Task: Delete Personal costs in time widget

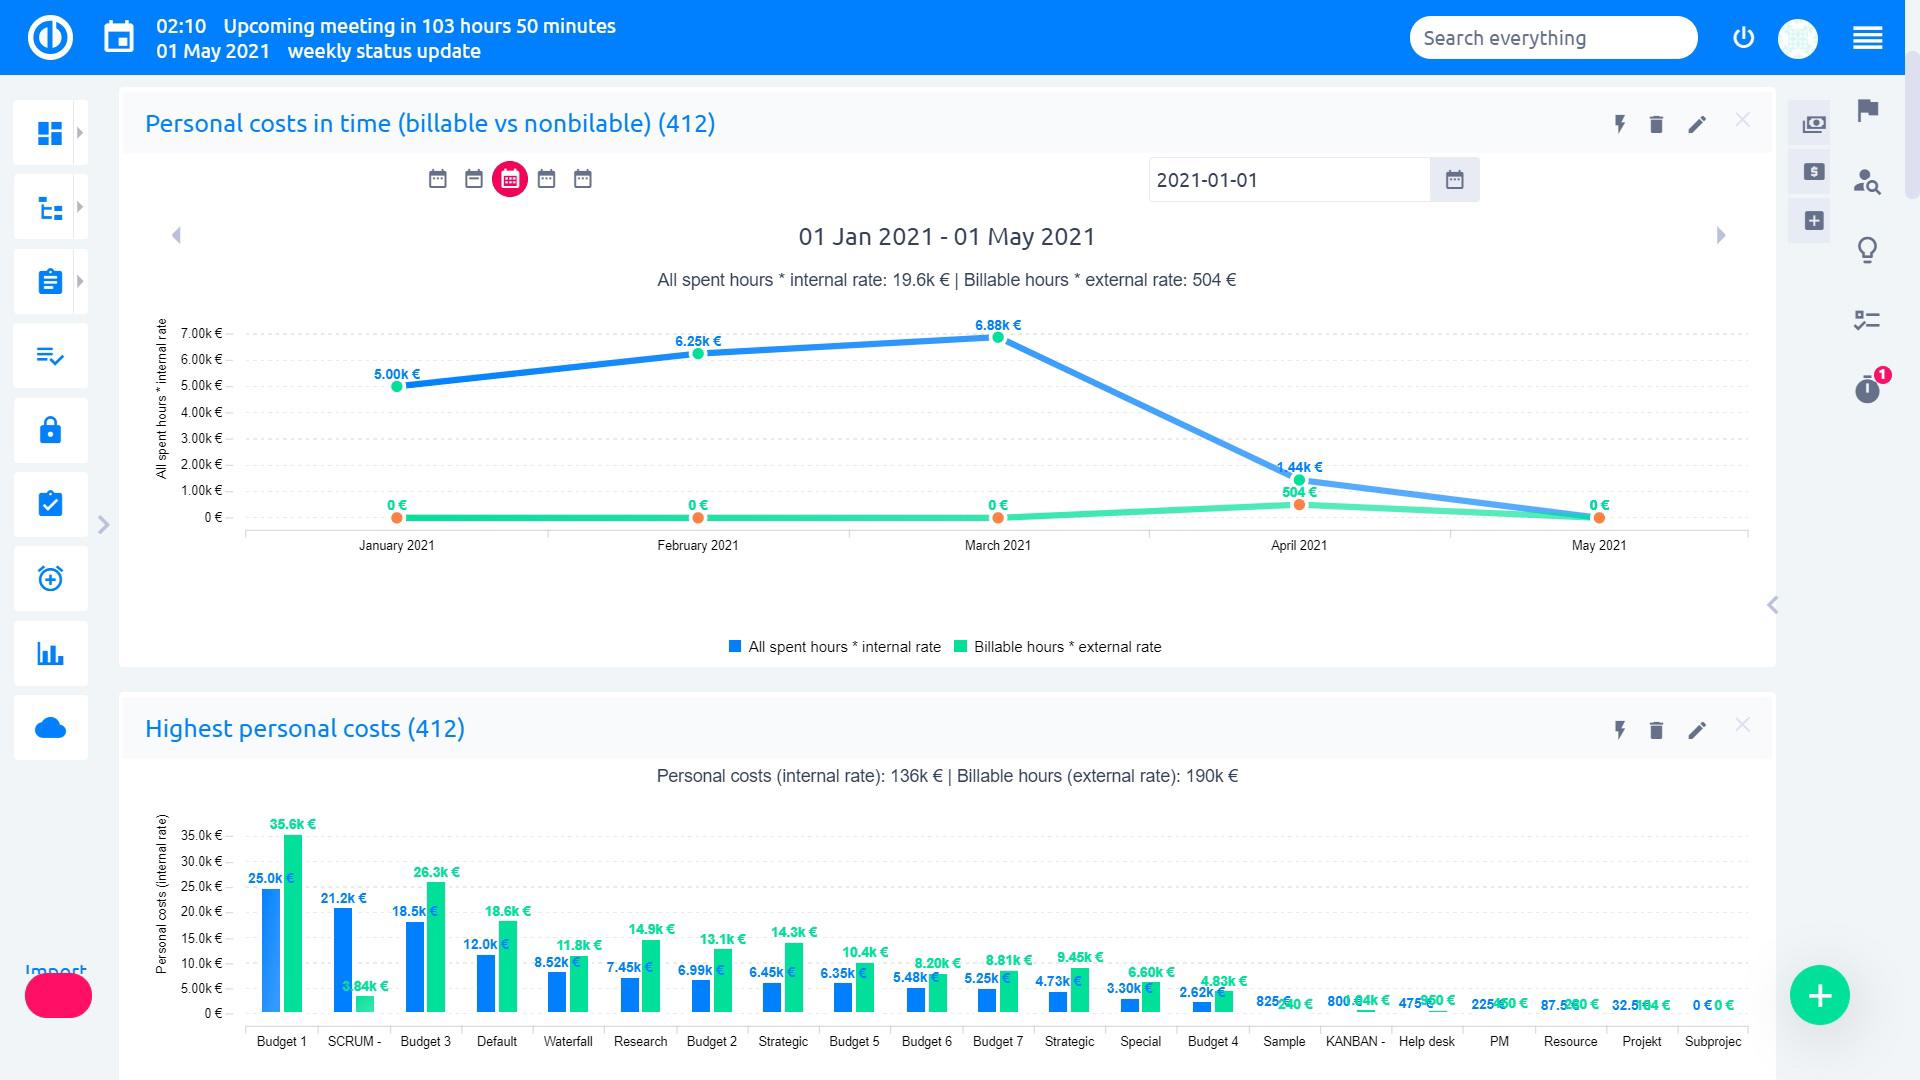Action: pyautogui.click(x=1656, y=124)
